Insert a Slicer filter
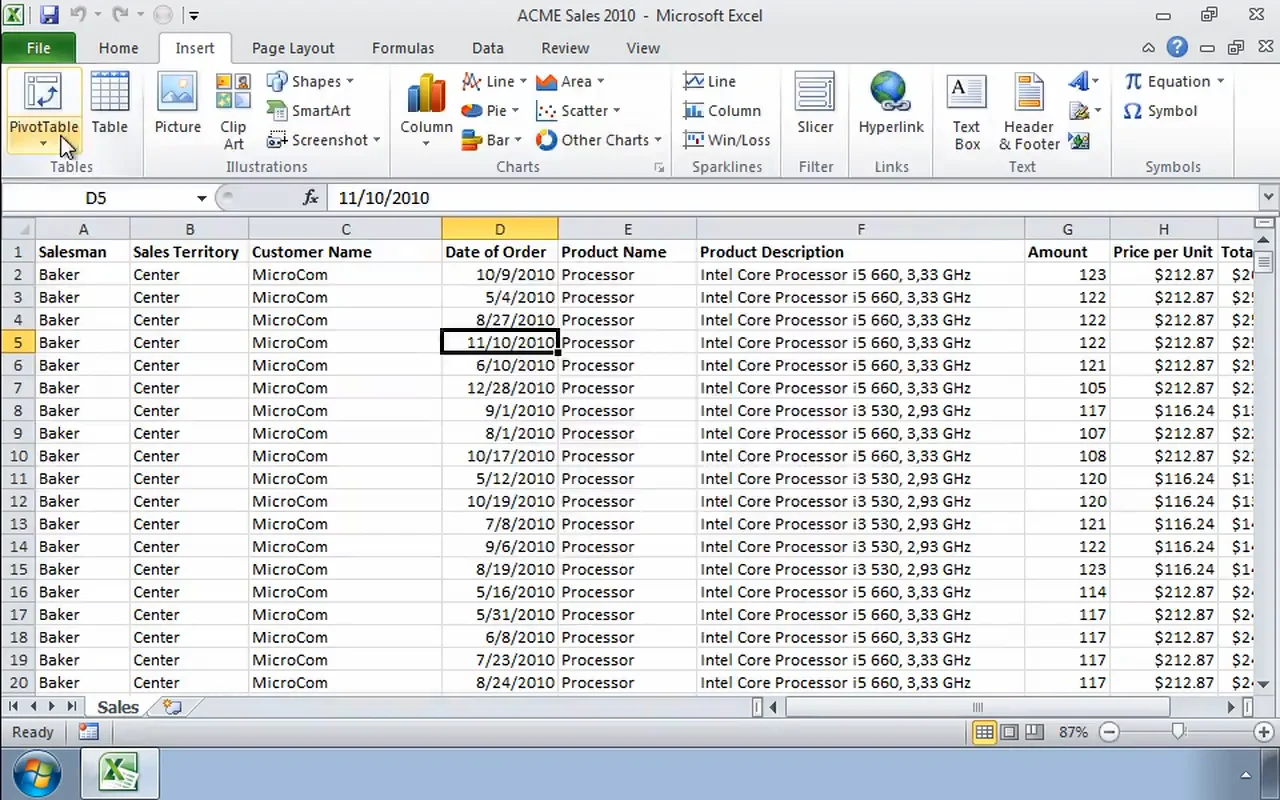 pyautogui.click(x=815, y=103)
